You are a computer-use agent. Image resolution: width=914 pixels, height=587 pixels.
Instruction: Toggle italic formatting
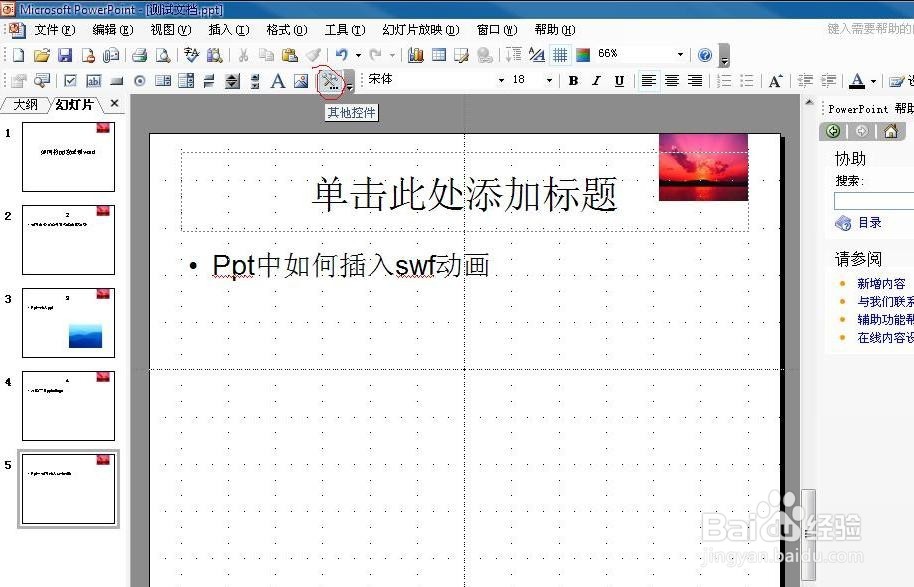click(x=596, y=79)
